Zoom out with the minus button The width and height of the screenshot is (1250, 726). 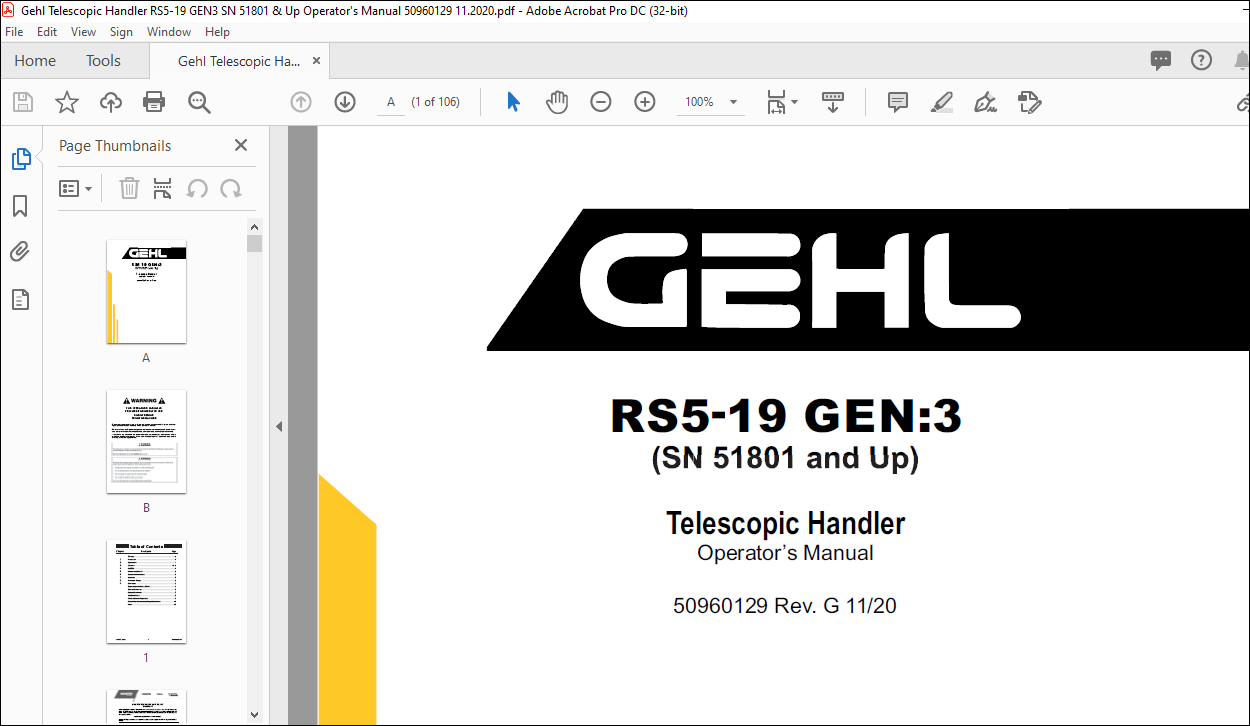coord(601,102)
